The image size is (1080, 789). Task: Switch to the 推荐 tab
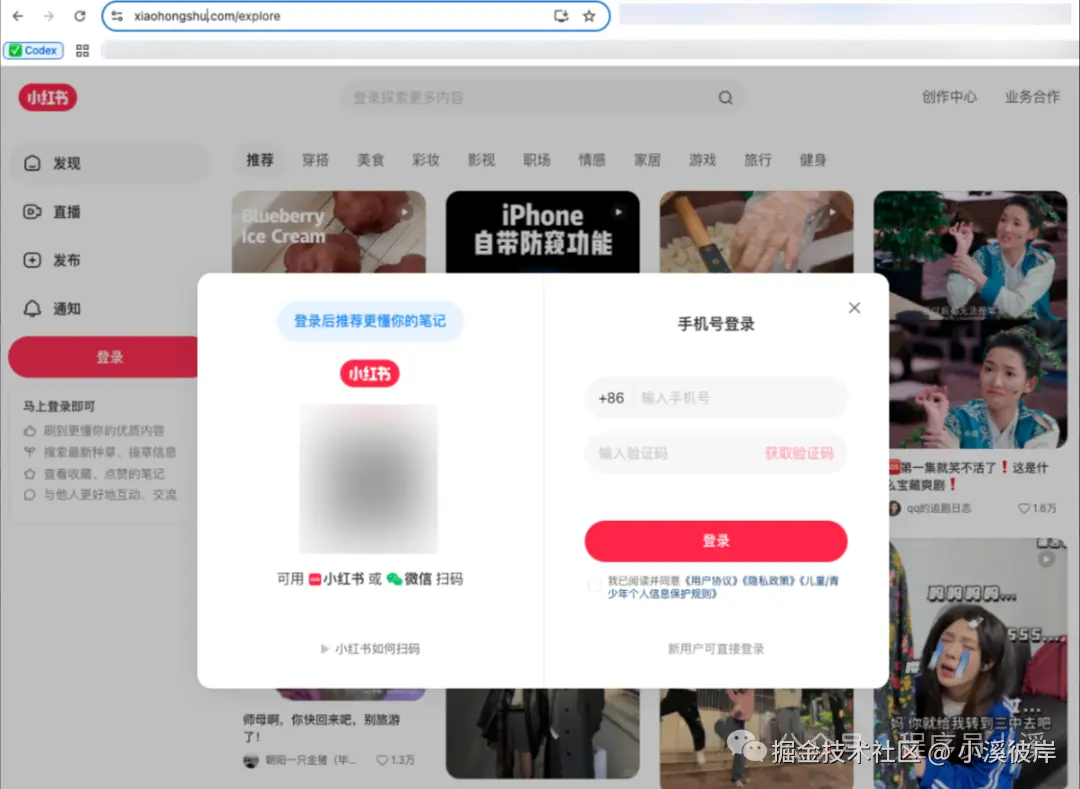pyautogui.click(x=260, y=160)
